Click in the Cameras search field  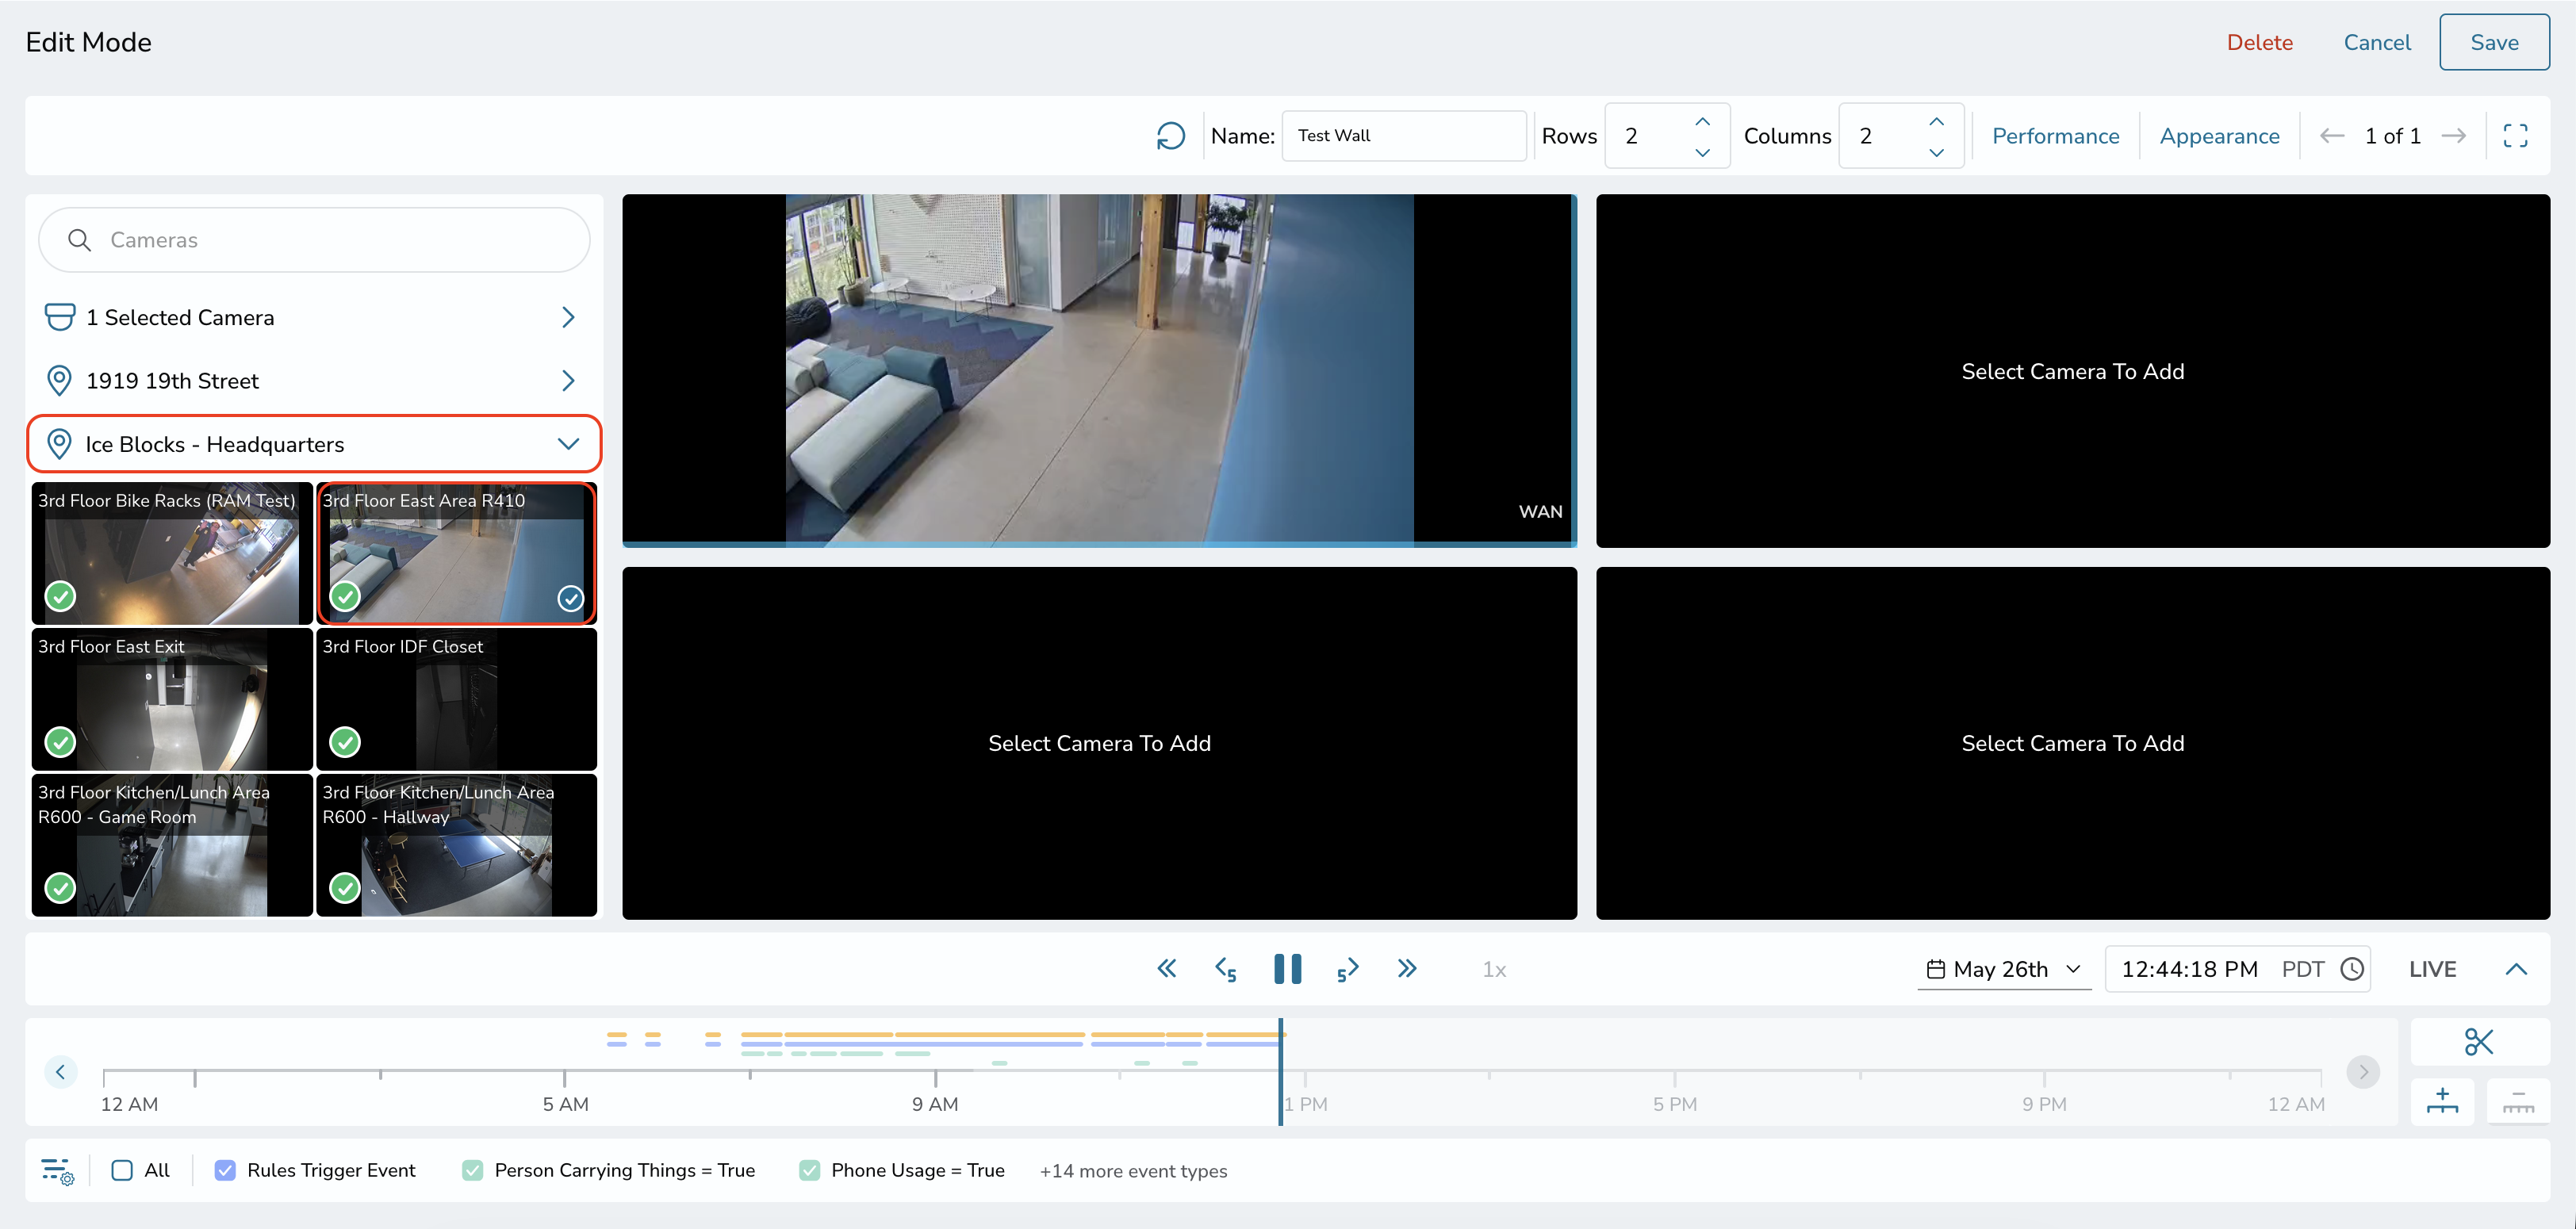(314, 240)
